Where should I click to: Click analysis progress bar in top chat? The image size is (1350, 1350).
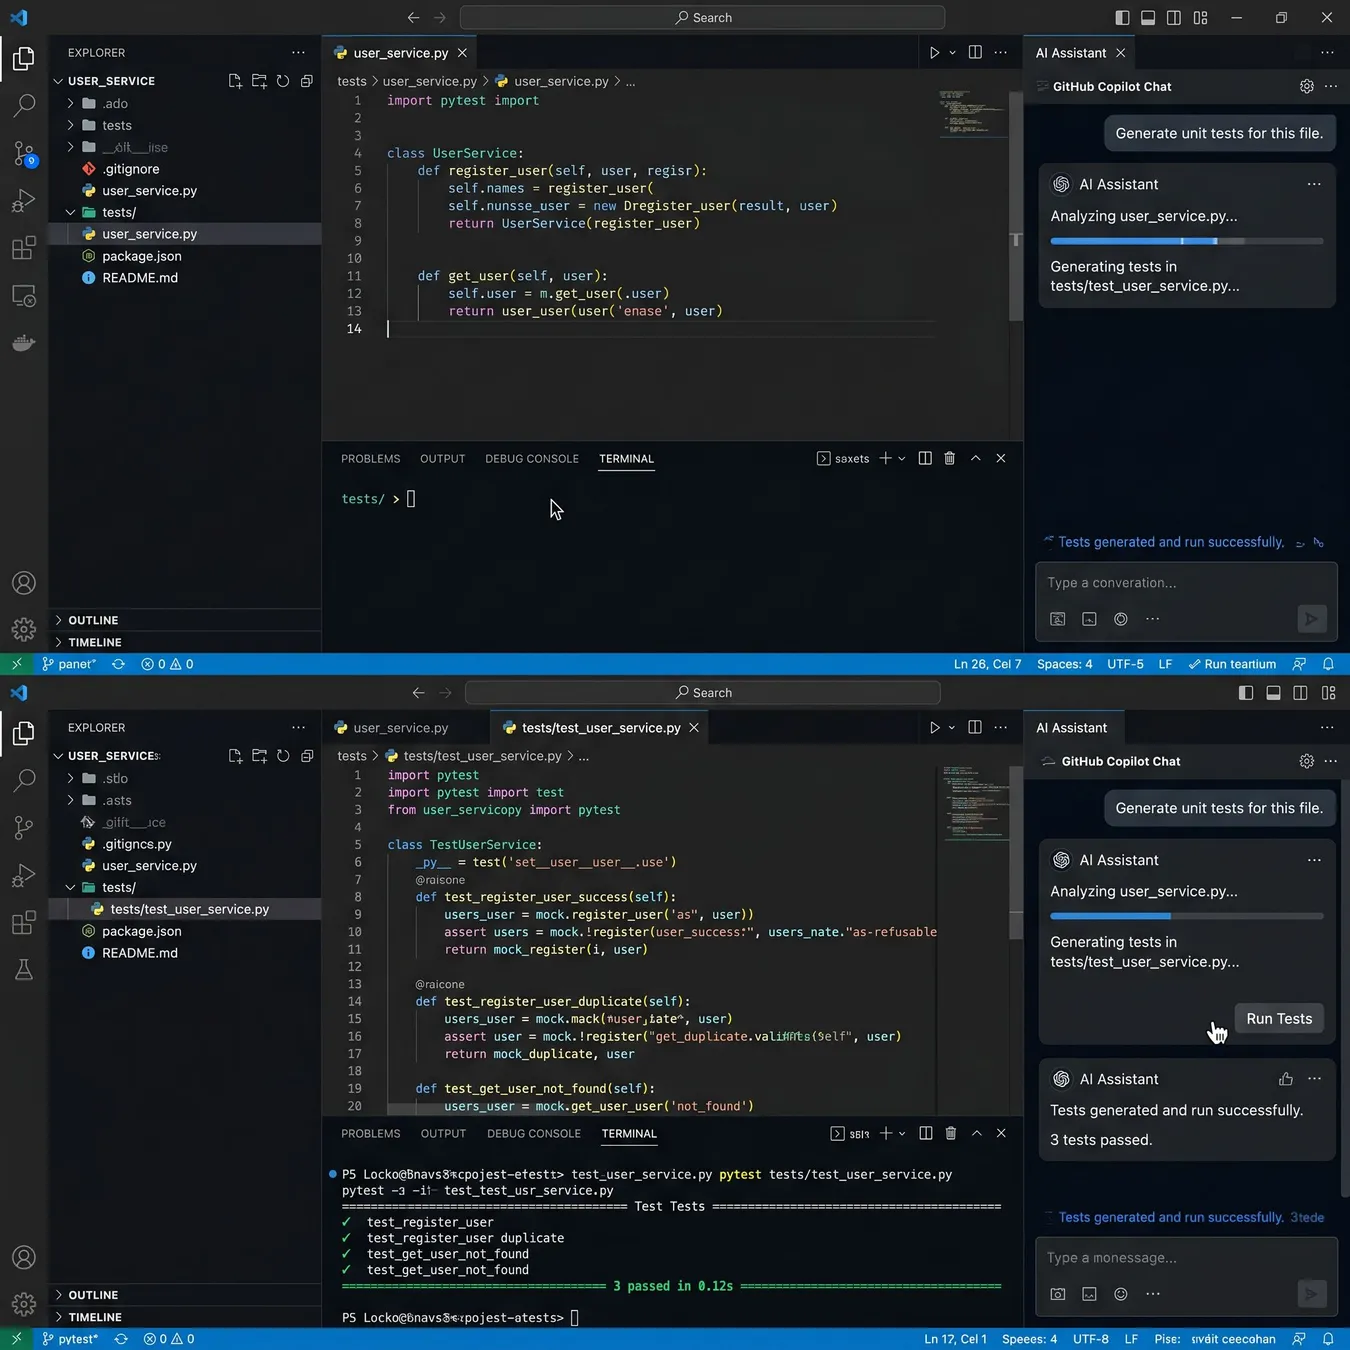click(x=1187, y=241)
